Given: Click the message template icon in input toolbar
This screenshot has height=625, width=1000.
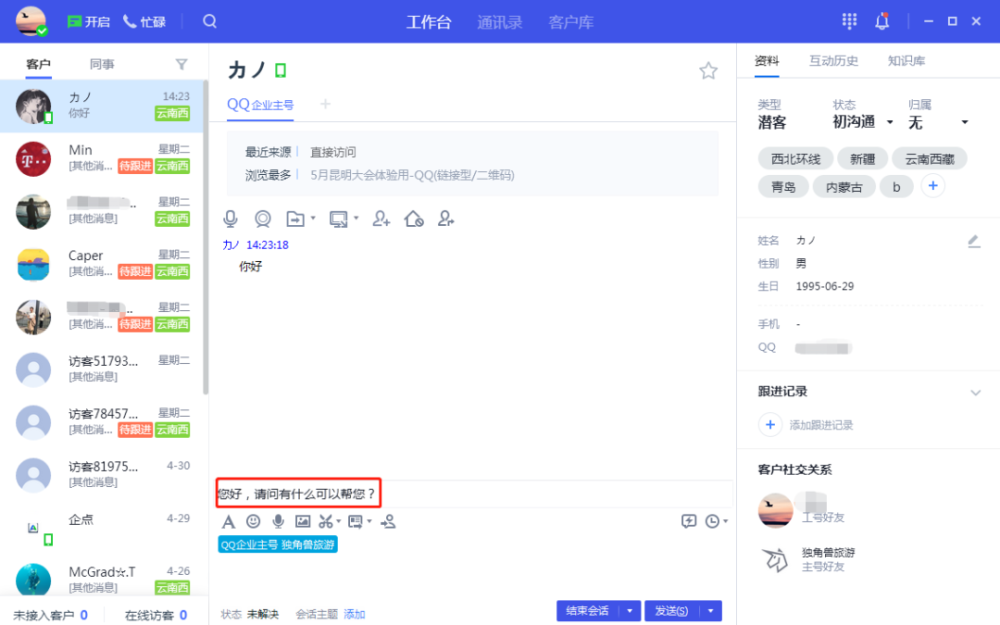Looking at the screenshot, I should [355, 522].
